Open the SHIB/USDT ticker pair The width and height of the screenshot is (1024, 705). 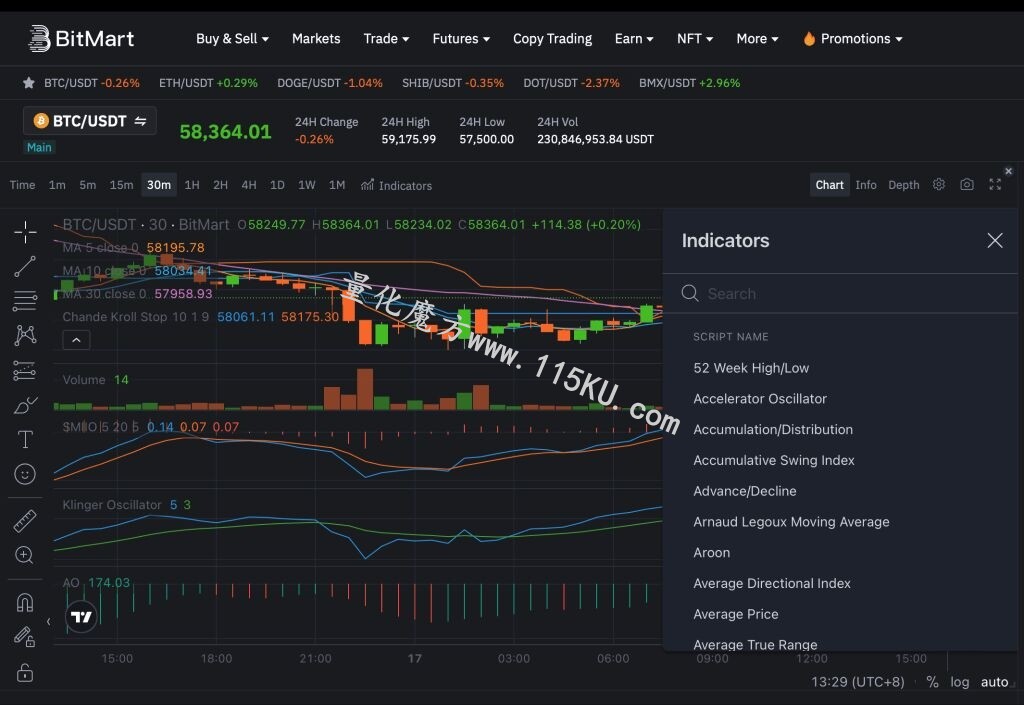coord(453,83)
